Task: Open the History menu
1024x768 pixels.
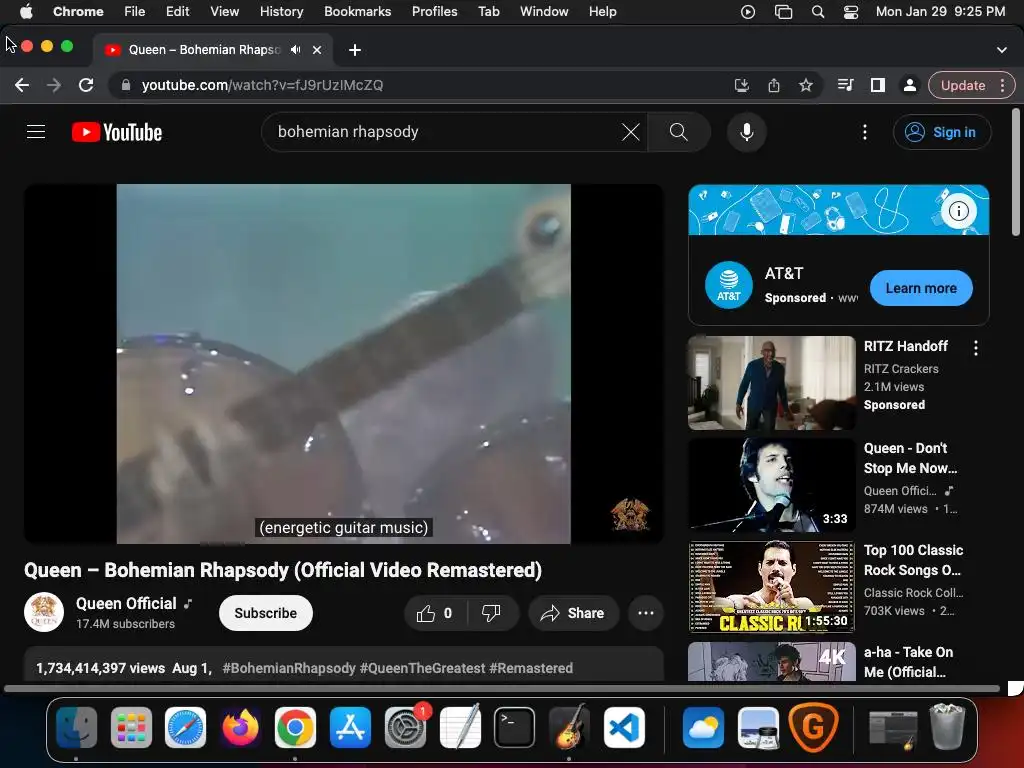Action: click(x=281, y=12)
